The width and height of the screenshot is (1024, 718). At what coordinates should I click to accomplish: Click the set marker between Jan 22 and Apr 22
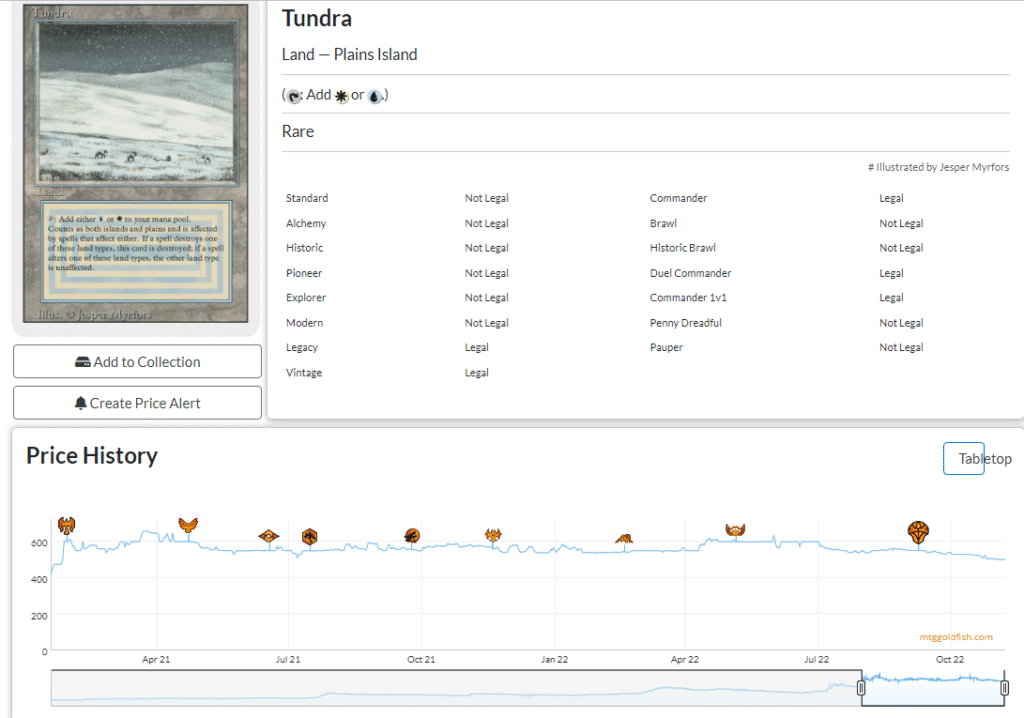click(x=624, y=540)
